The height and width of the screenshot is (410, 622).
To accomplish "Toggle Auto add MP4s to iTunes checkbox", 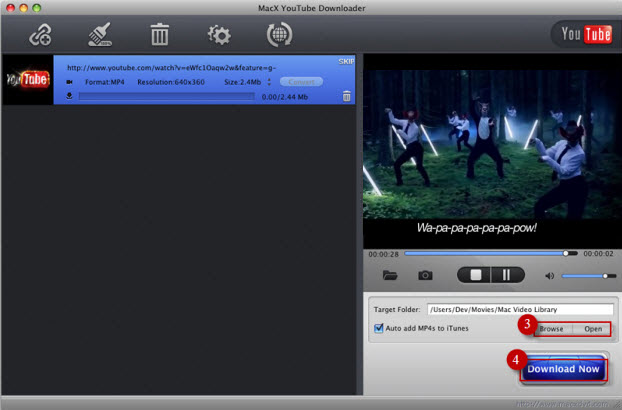I will [378, 328].
